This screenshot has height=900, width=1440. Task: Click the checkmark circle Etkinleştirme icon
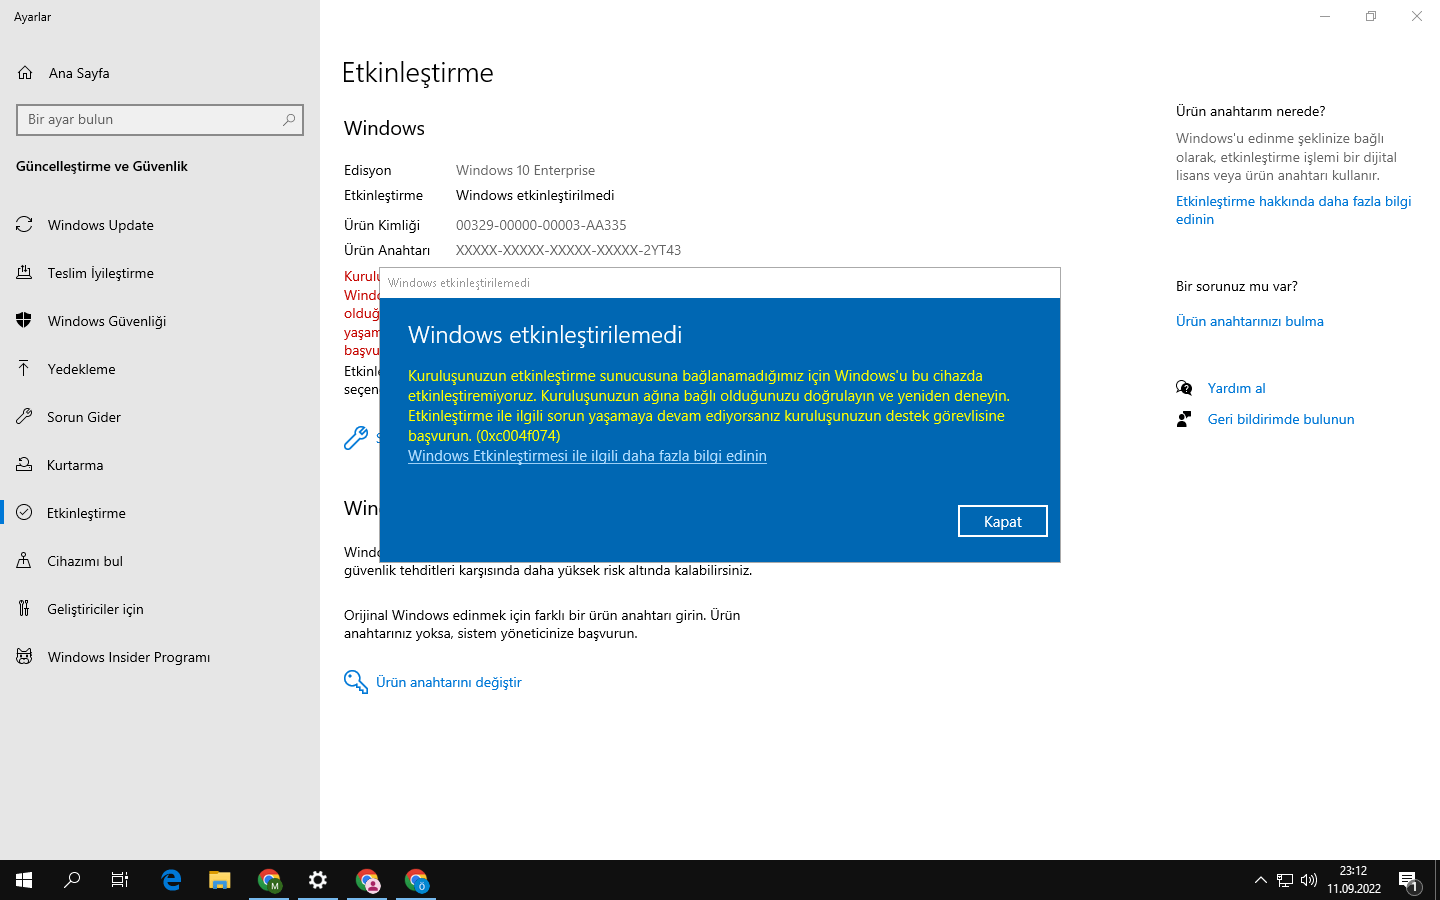24,513
